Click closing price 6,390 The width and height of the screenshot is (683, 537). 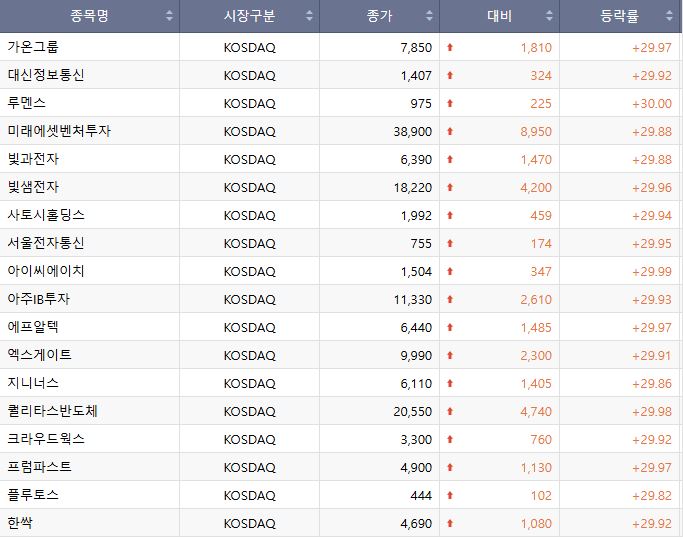[416, 159]
